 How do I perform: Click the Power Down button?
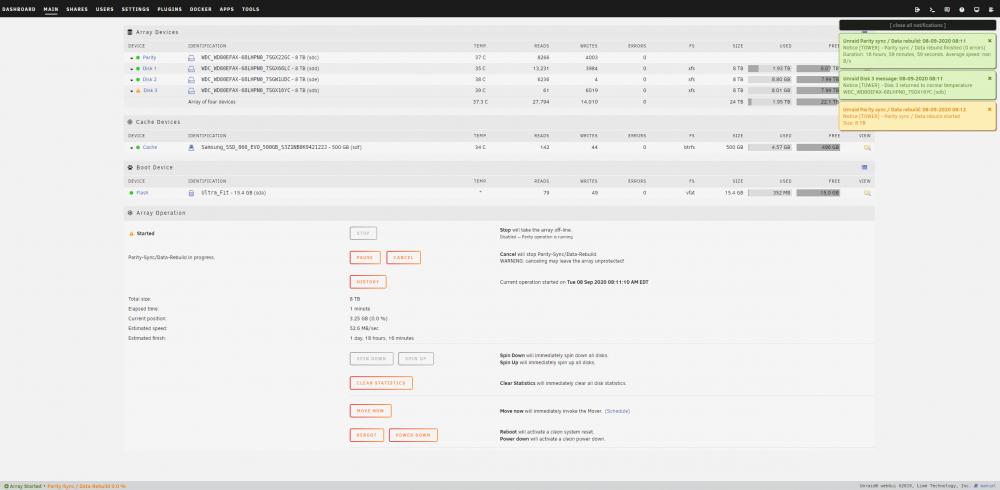(x=413, y=435)
